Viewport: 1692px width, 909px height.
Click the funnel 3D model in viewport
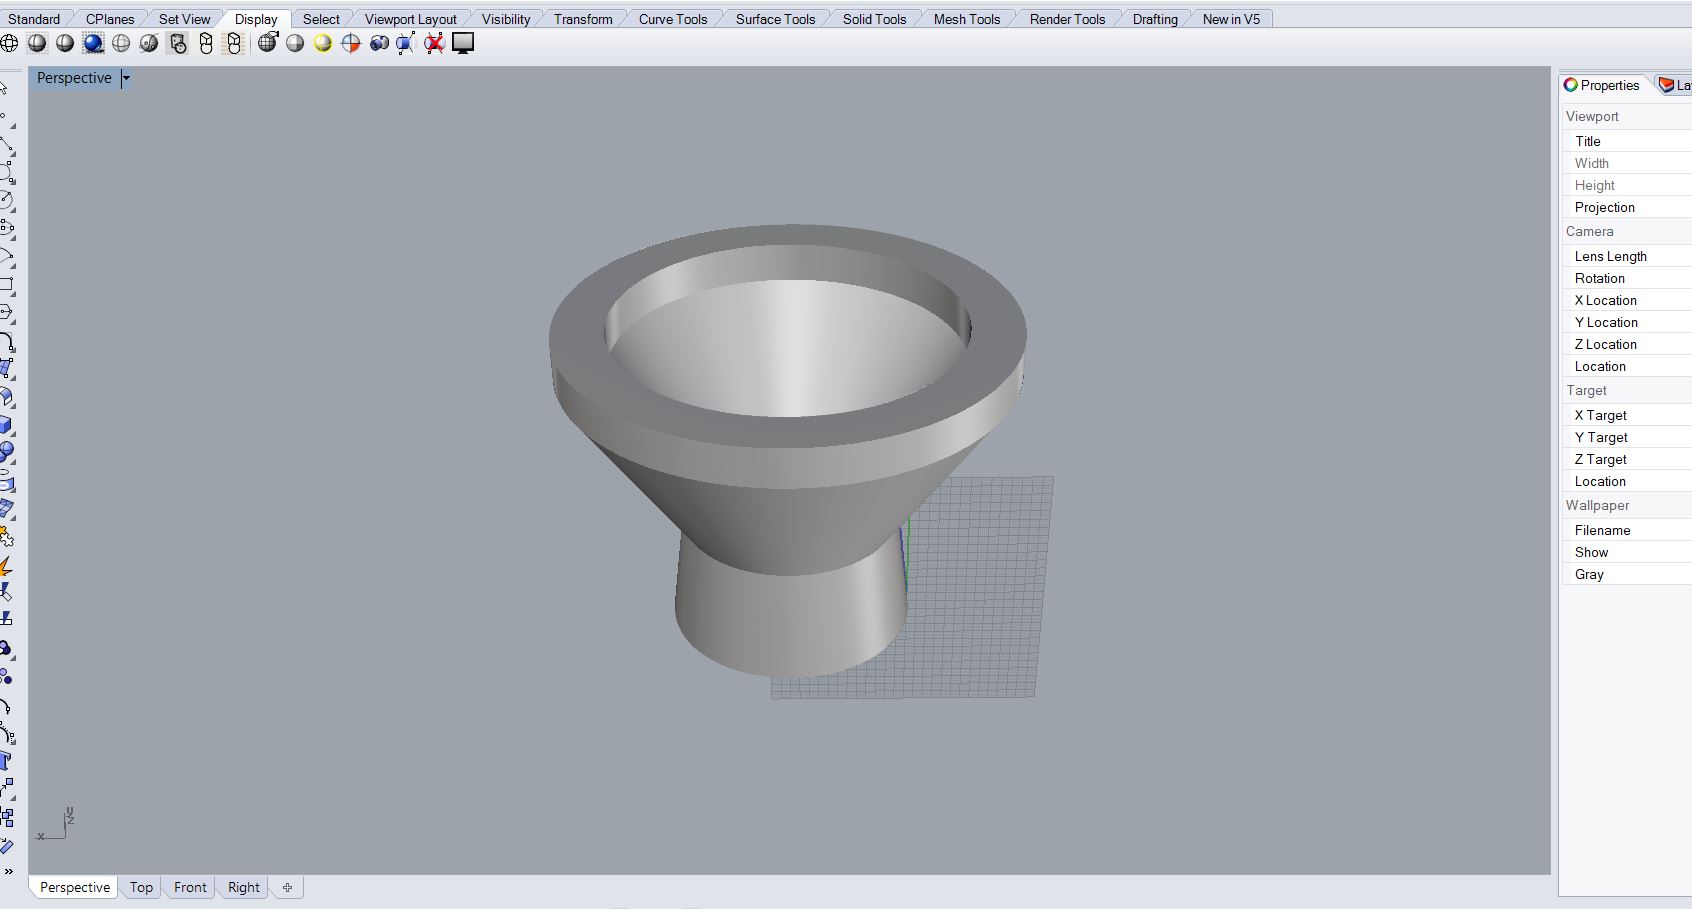[x=788, y=450]
